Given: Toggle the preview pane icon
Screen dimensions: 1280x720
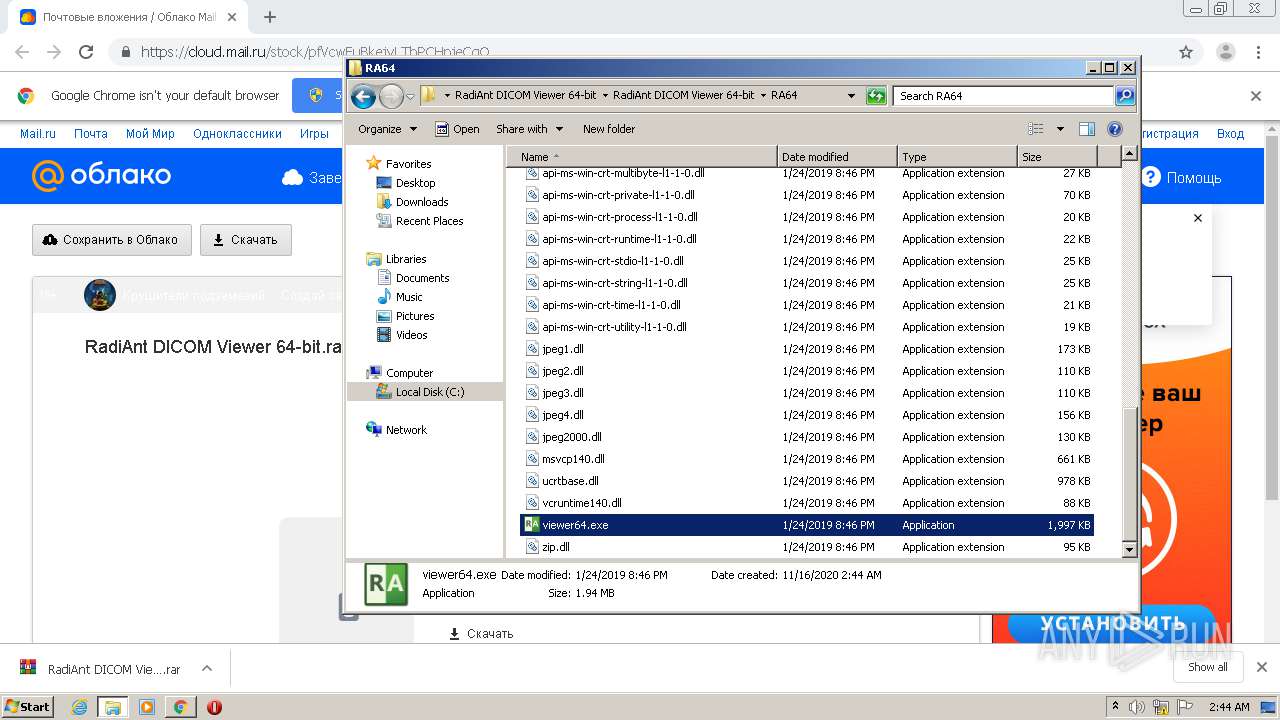Looking at the screenshot, I should click(x=1087, y=129).
